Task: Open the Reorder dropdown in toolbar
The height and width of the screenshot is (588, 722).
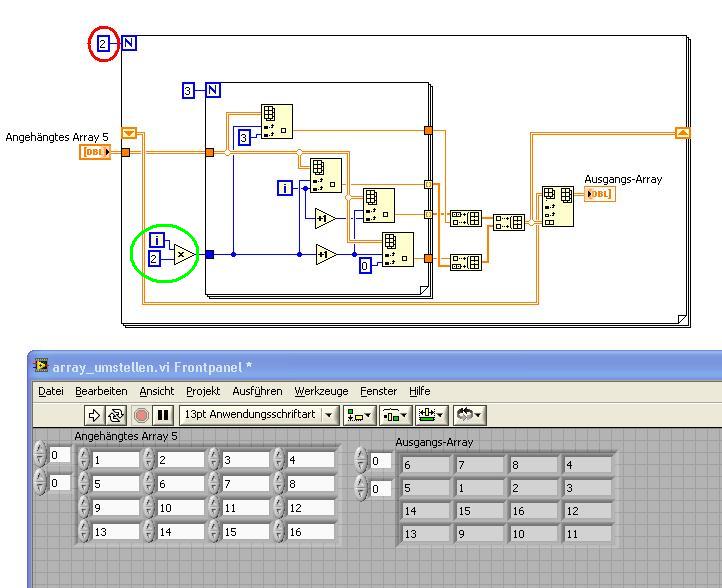Action: coord(468,414)
